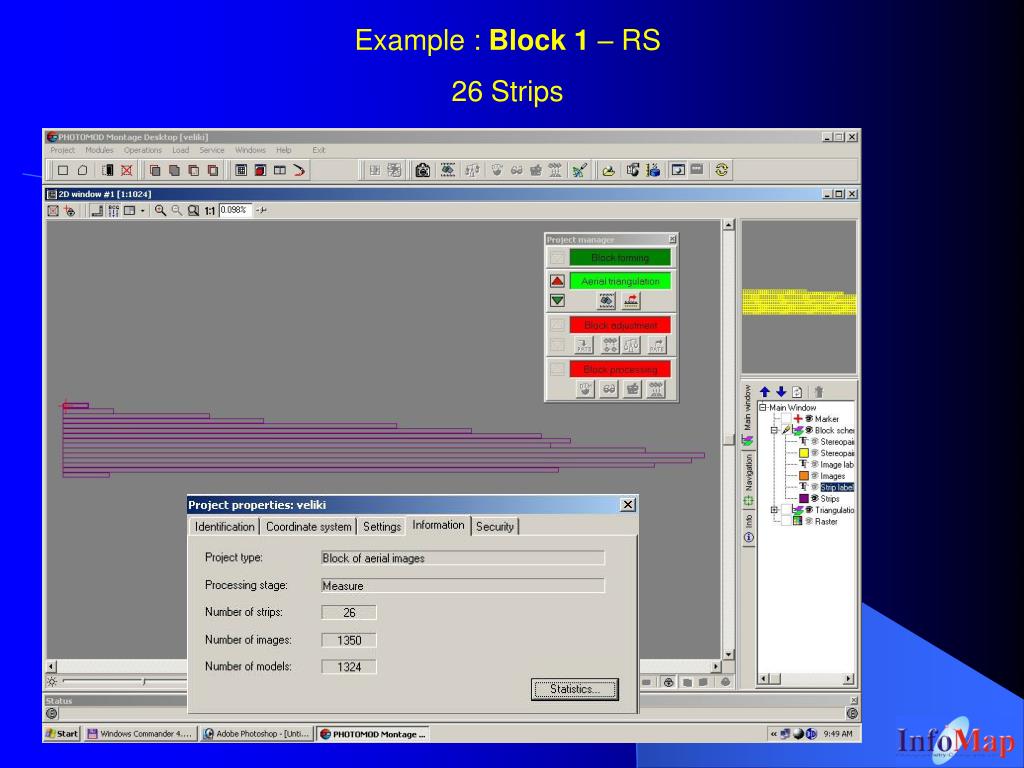Click the glasses icon under Block processing
The height and width of the screenshot is (768, 1024).
(x=609, y=389)
